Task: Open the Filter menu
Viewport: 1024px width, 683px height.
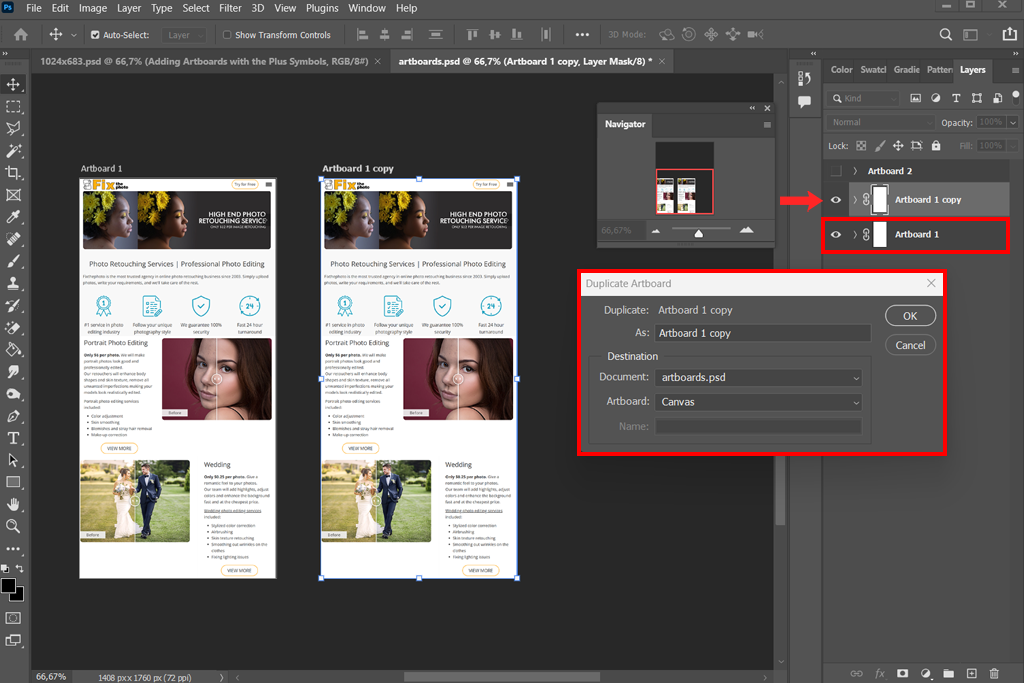Action: click(230, 8)
